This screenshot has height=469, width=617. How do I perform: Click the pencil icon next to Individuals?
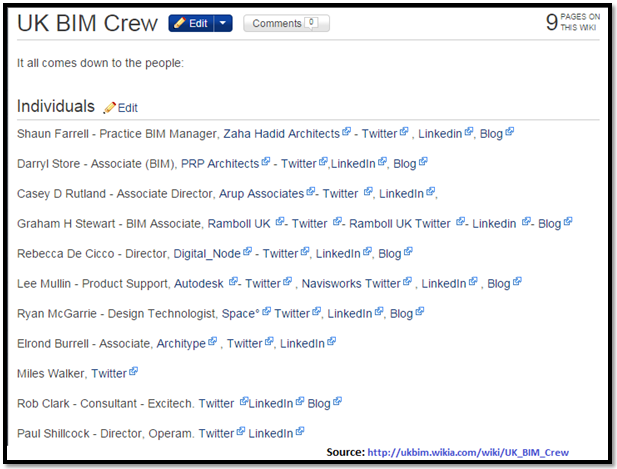pyautogui.click(x=109, y=108)
